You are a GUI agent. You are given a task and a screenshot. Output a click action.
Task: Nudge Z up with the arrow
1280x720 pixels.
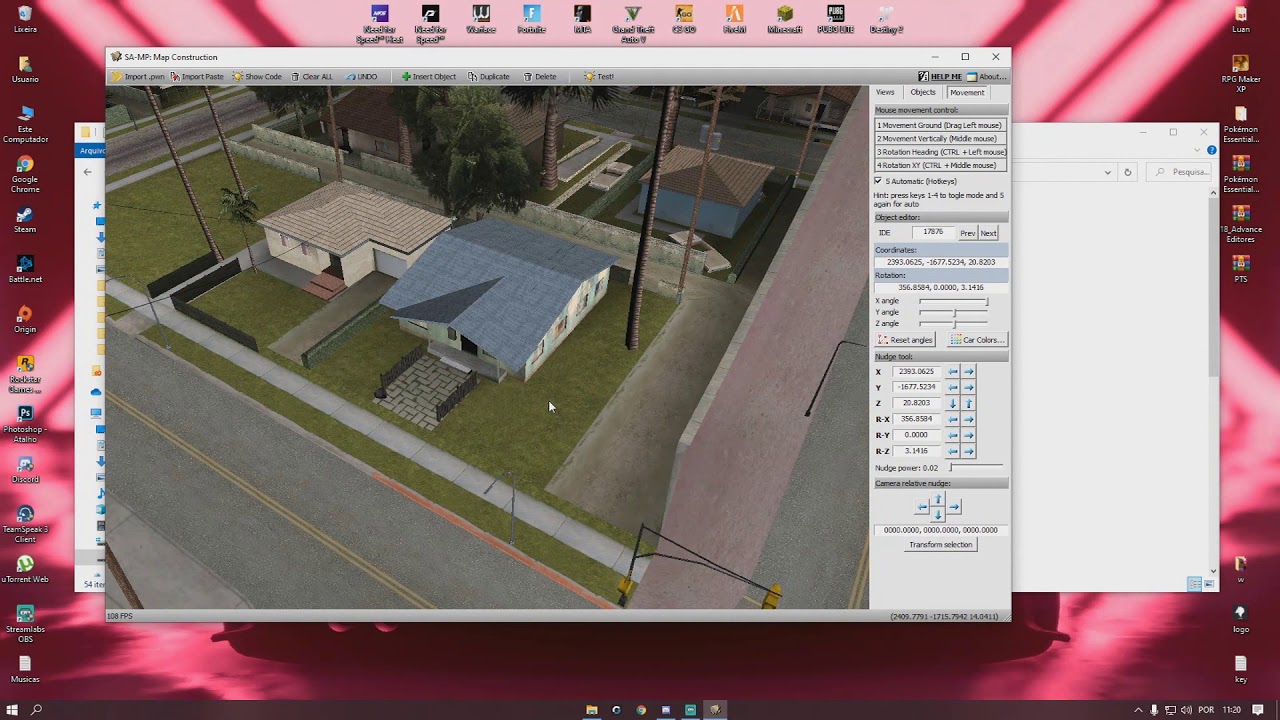(x=968, y=403)
